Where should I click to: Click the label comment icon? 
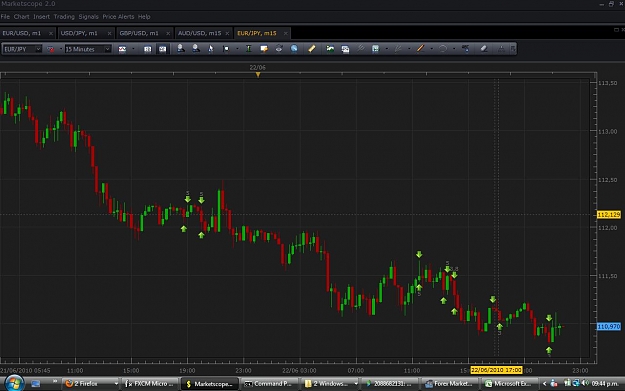pyautogui.click(x=264, y=49)
